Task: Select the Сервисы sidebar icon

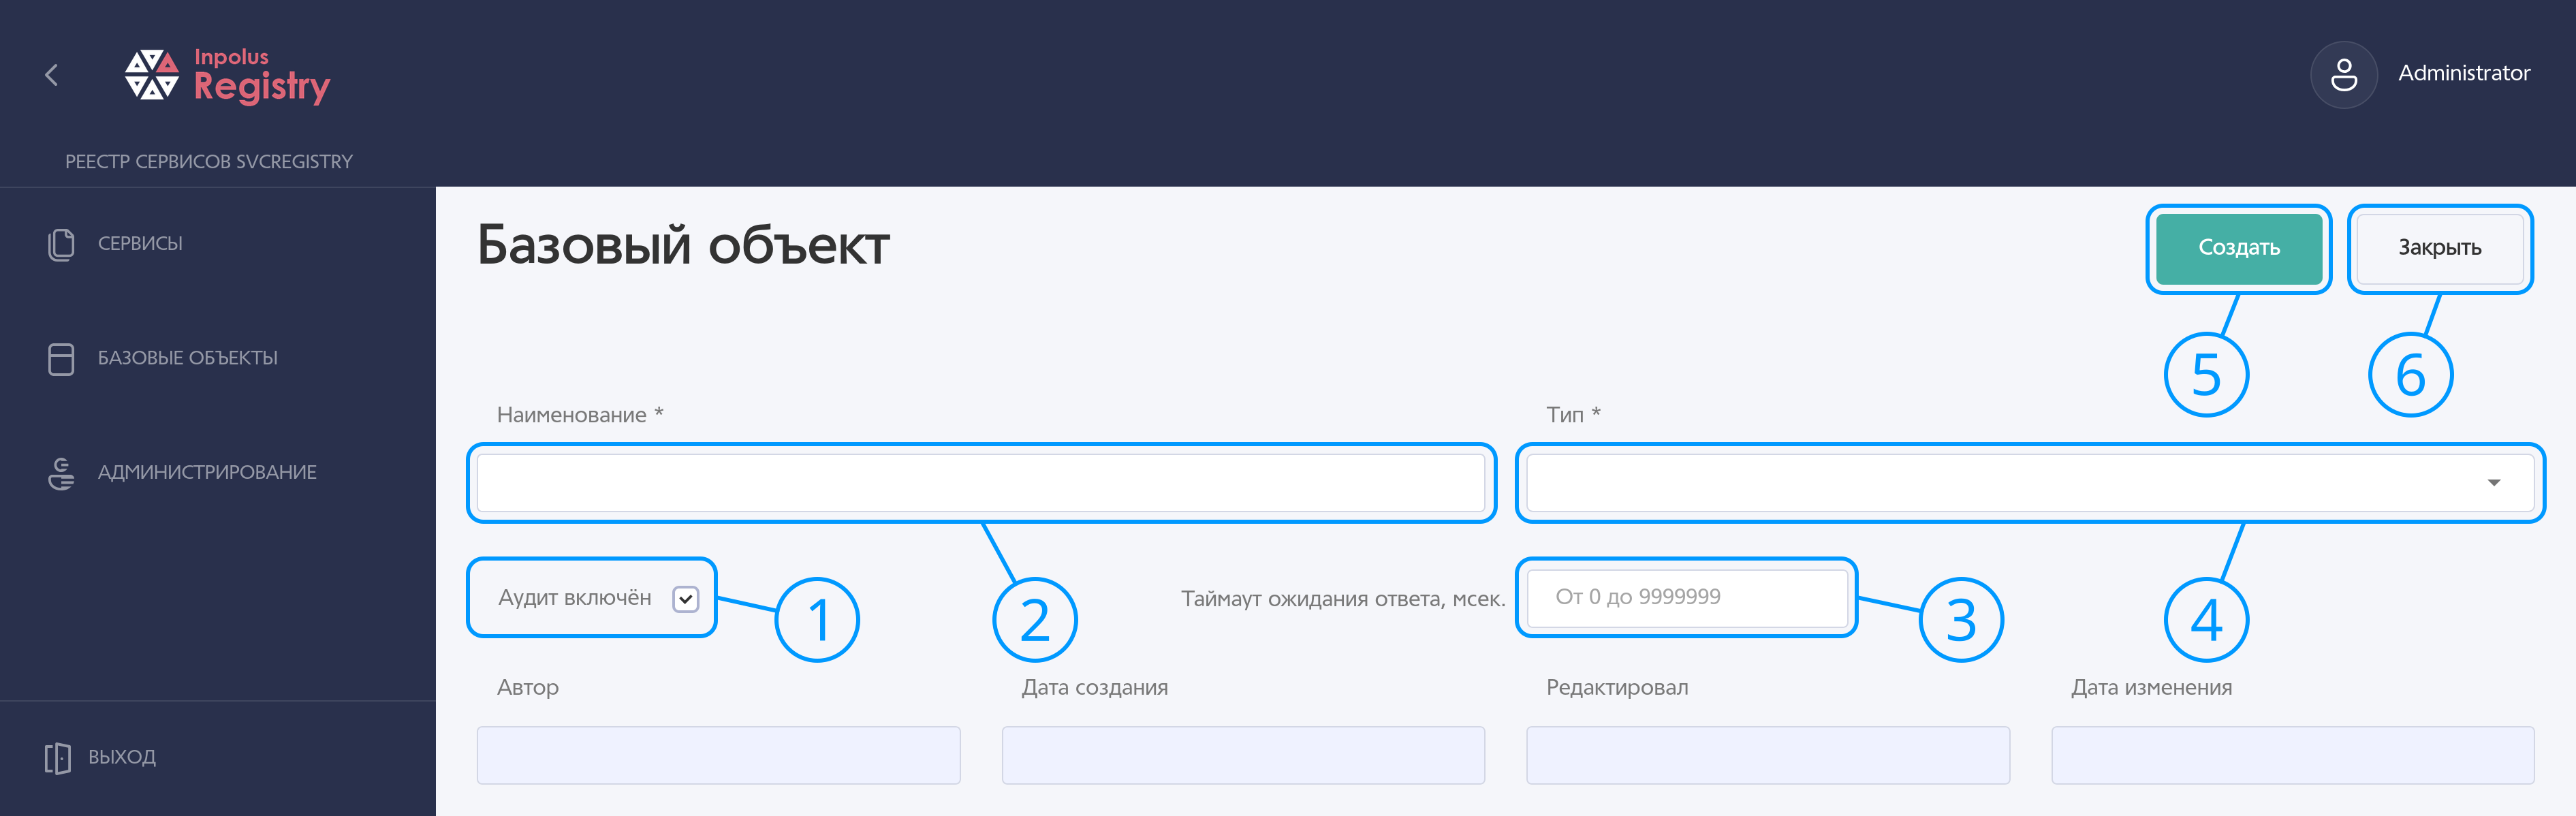Action: 61,244
